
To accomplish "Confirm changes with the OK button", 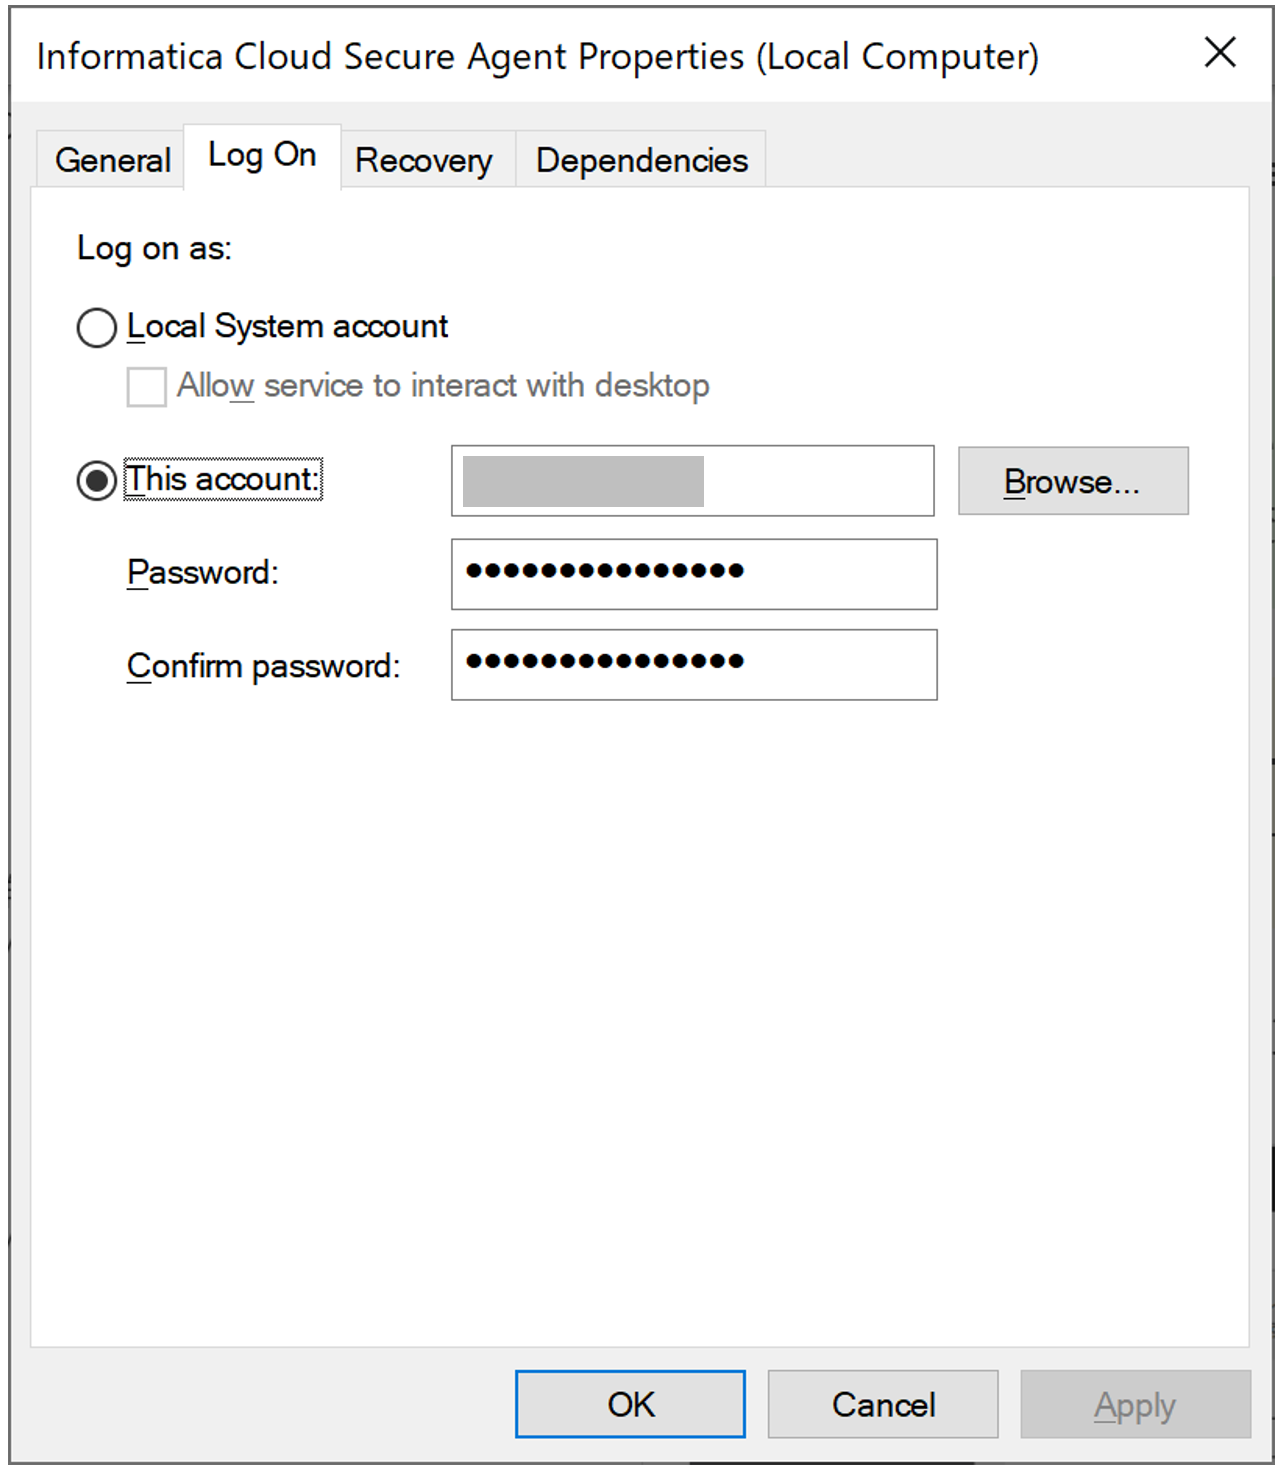I will (629, 1403).
